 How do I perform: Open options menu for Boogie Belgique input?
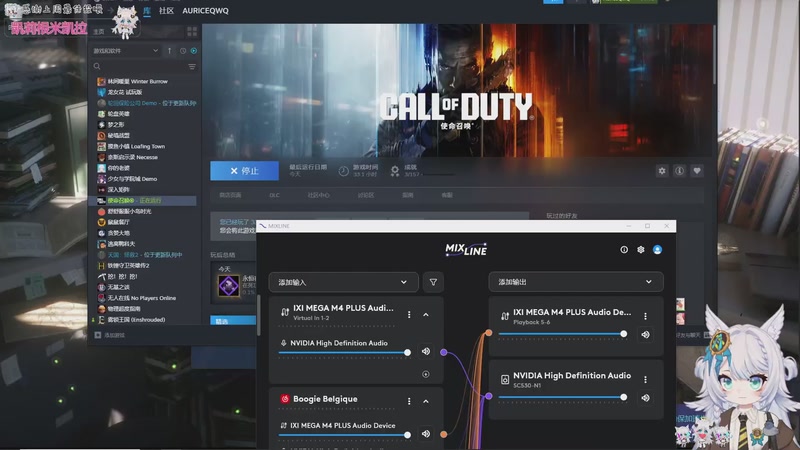(409, 402)
